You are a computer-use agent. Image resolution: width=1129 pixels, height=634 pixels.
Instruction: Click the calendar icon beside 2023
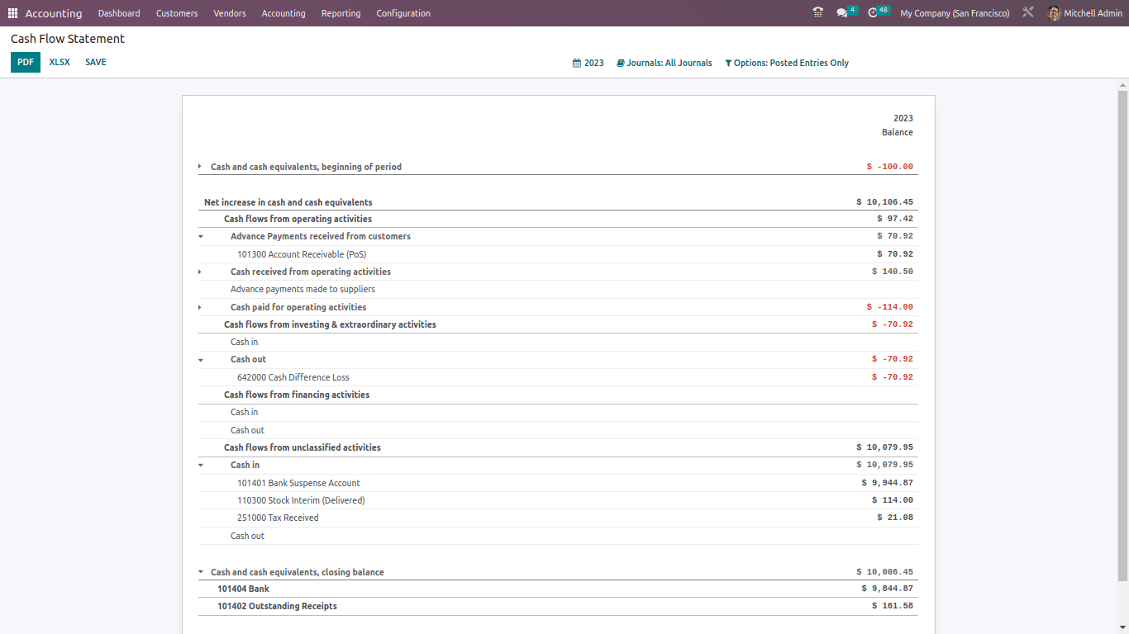(577, 62)
